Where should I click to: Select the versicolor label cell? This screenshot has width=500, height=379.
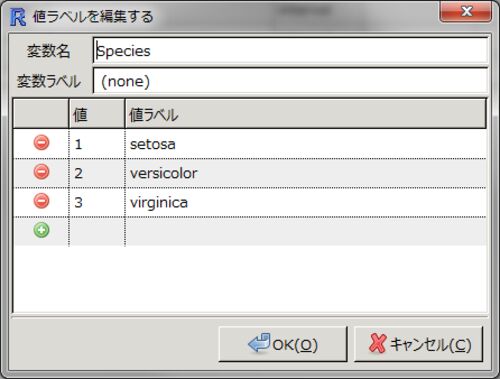tap(306, 173)
